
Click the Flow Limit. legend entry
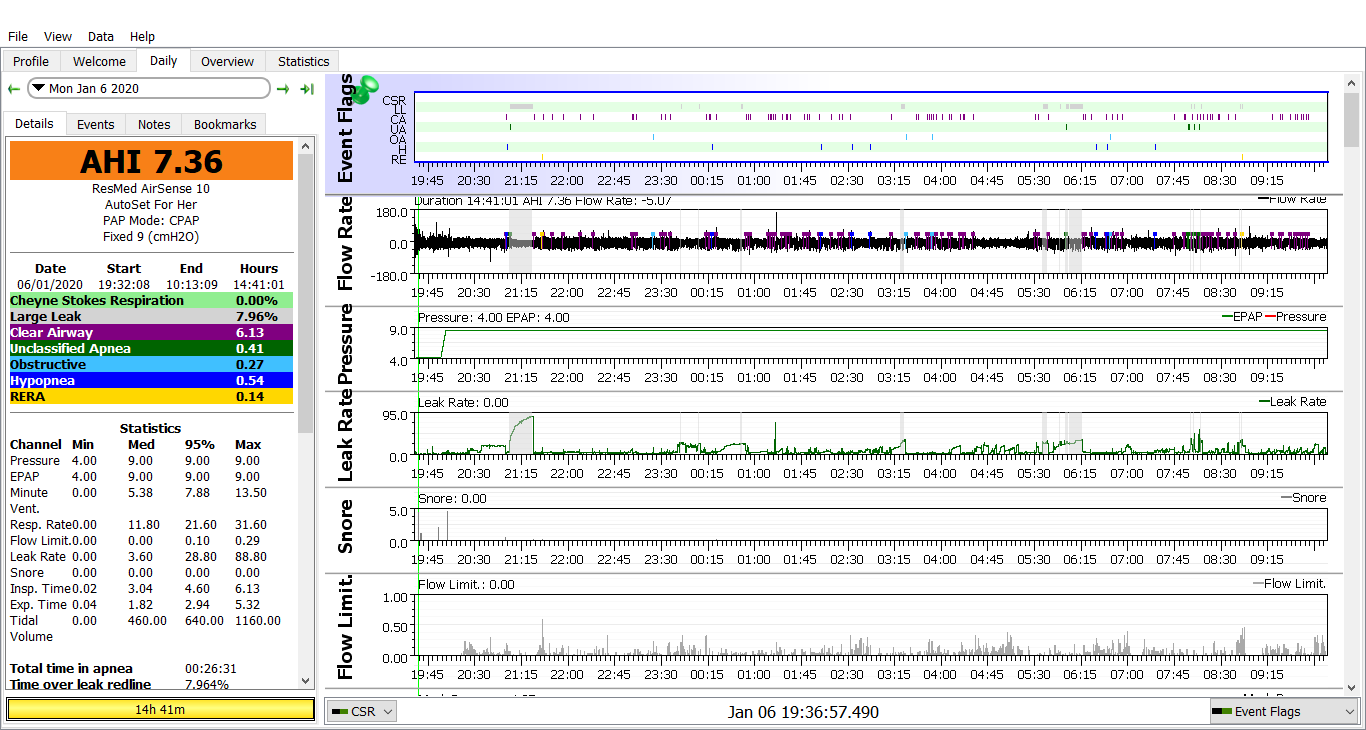(1290, 584)
